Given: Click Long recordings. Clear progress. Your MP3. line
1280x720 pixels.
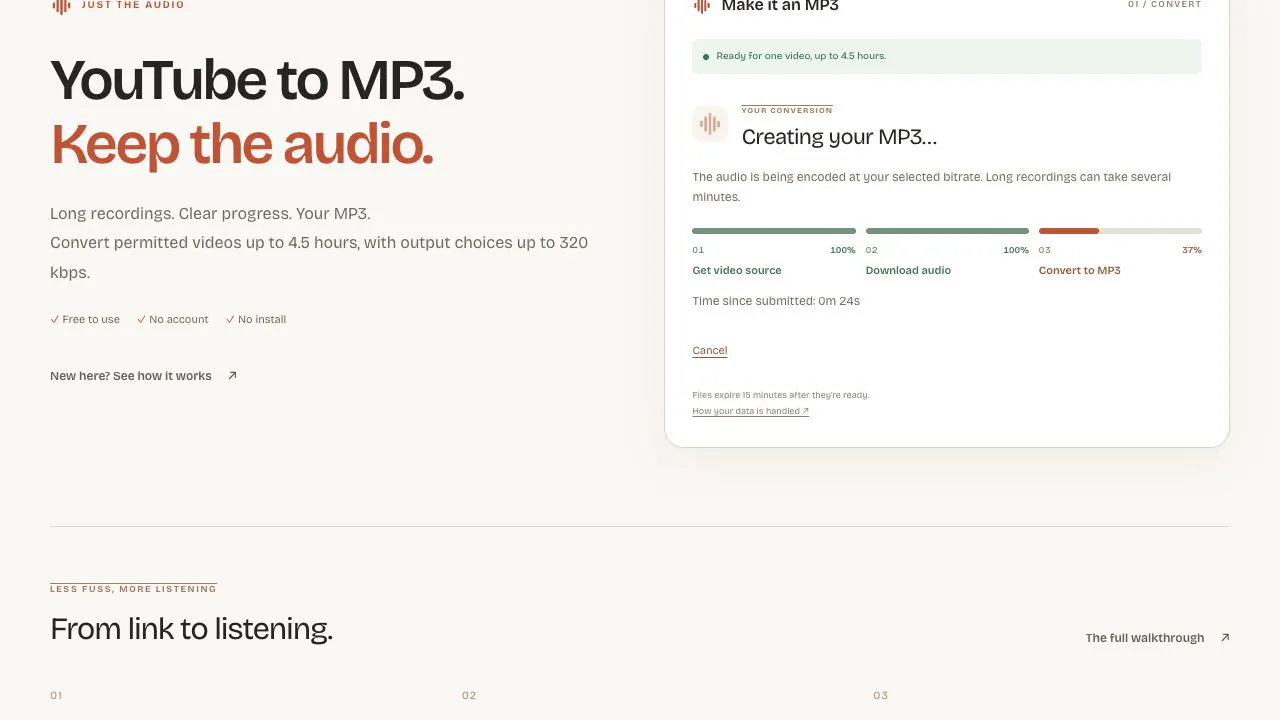Looking at the screenshot, I should (210, 214).
